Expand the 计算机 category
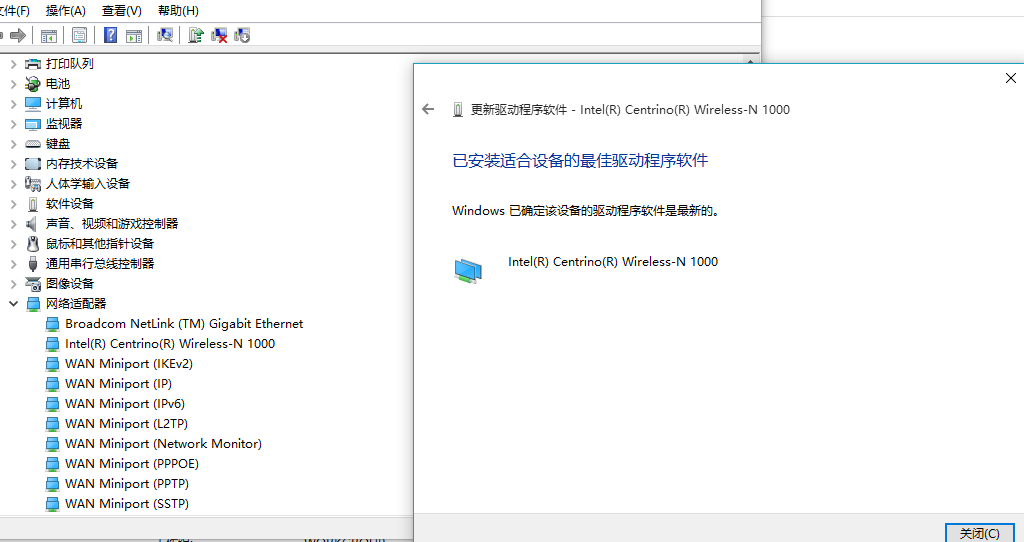 click(13, 104)
